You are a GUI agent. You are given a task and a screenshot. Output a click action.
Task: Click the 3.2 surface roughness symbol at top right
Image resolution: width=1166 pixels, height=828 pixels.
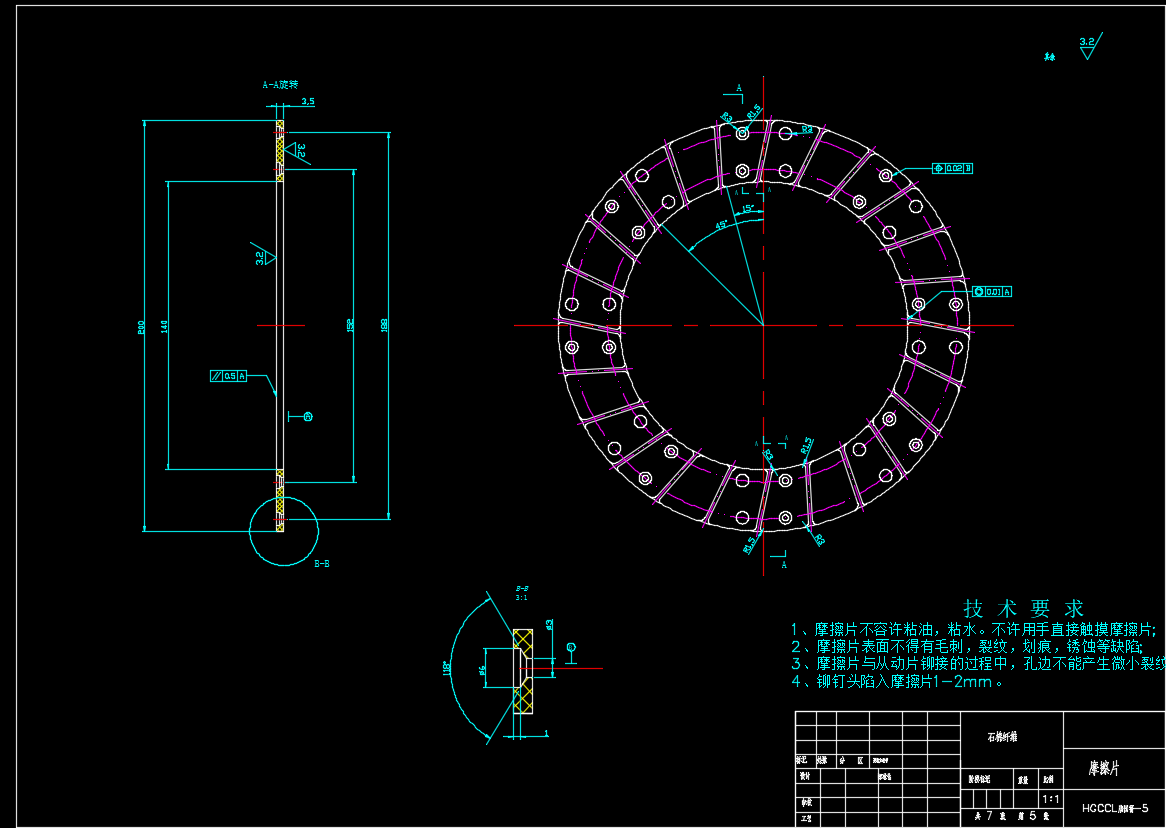coord(1088,44)
